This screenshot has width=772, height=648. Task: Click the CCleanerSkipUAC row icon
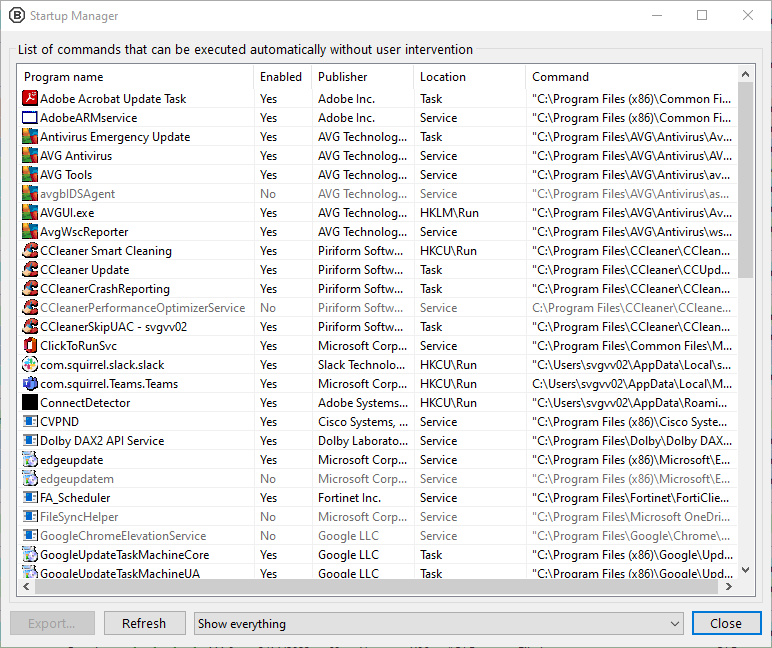[30, 327]
